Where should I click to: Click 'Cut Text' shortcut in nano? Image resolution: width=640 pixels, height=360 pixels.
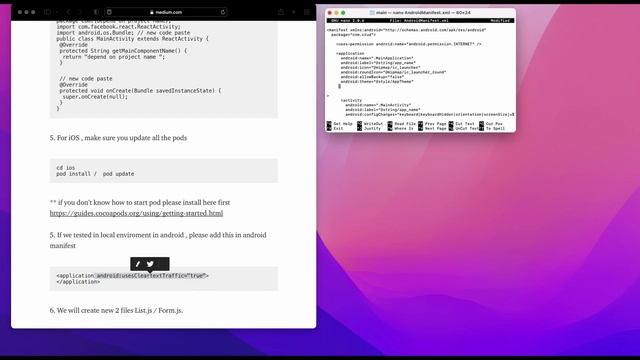462,124
